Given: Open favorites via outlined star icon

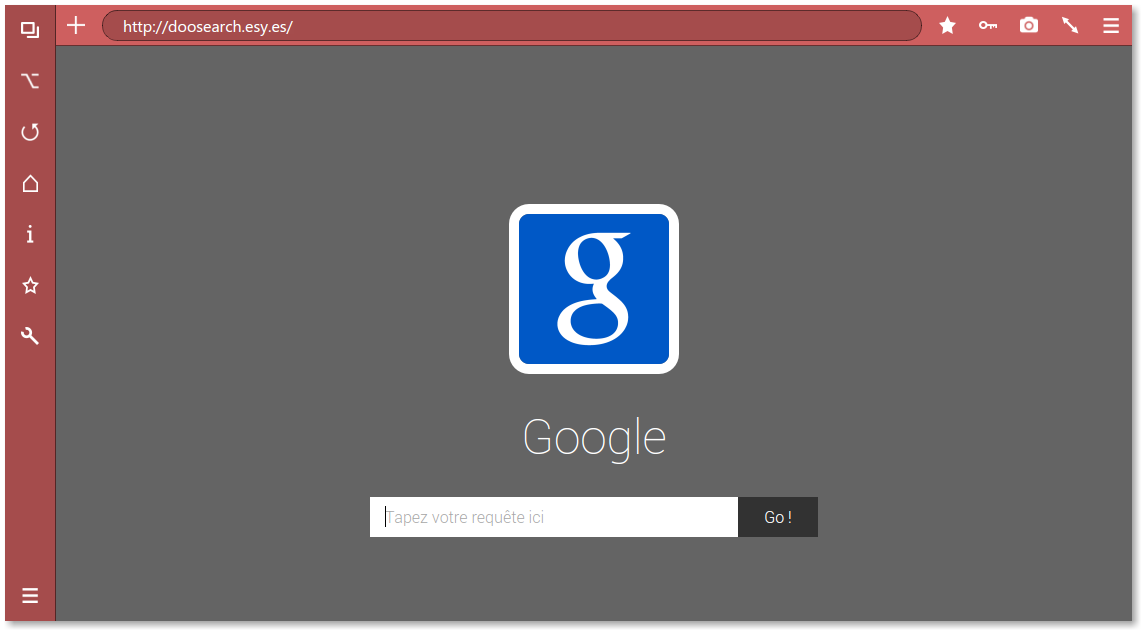Looking at the screenshot, I should coord(30,285).
